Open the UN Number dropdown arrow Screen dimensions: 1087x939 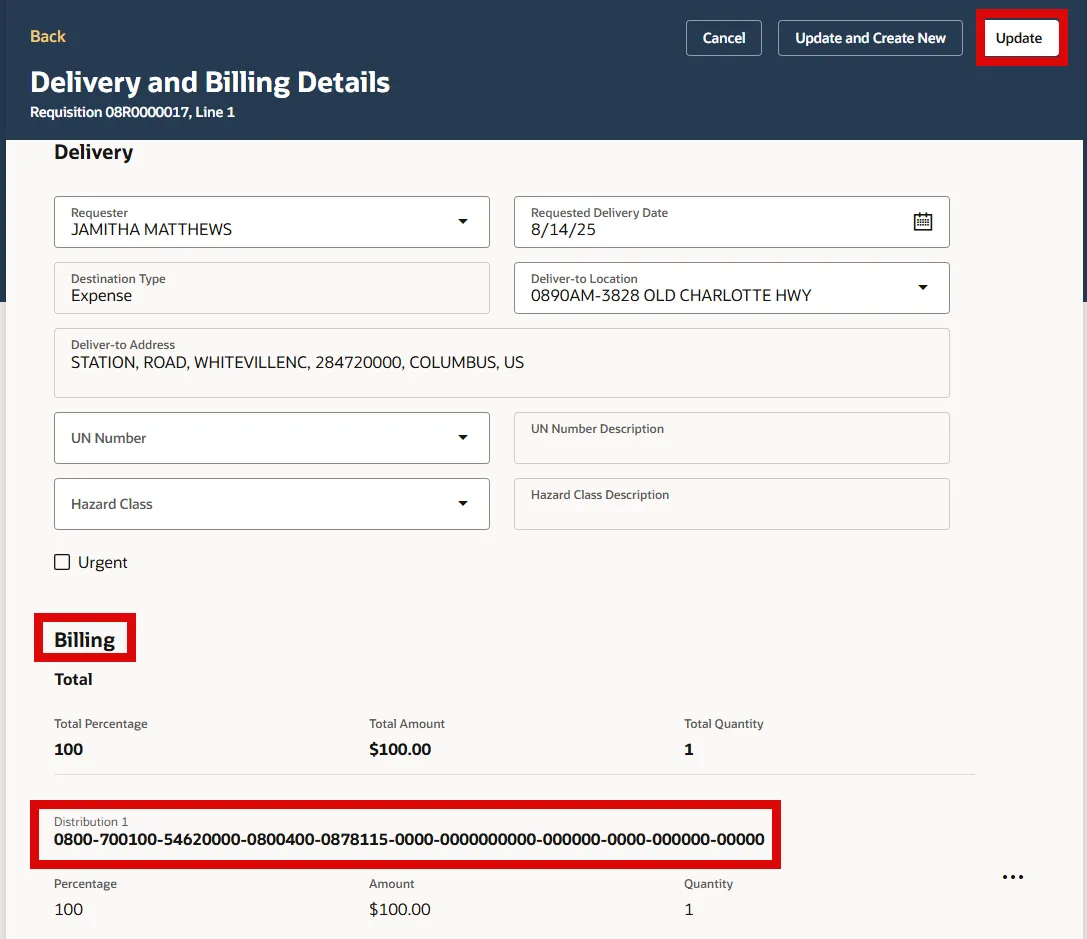tap(462, 438)
